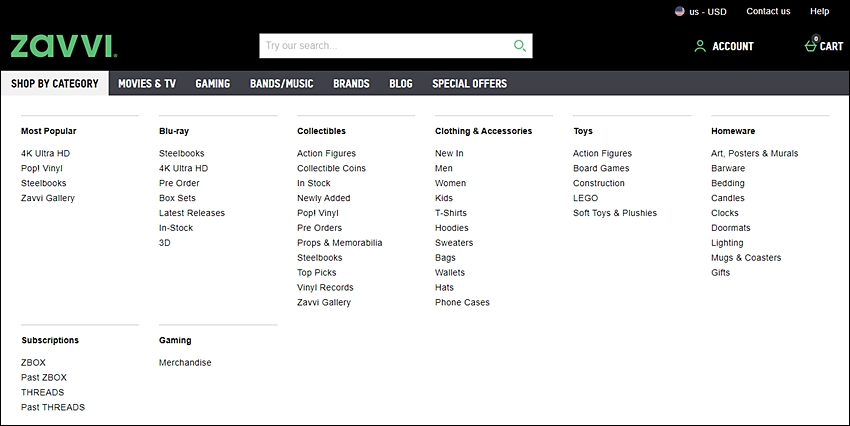Image resolution: width=850 pixels, height=426 pixels.
Task: Open 4K Ultra HD under Most Popular
Action: [x=46, y=153]
